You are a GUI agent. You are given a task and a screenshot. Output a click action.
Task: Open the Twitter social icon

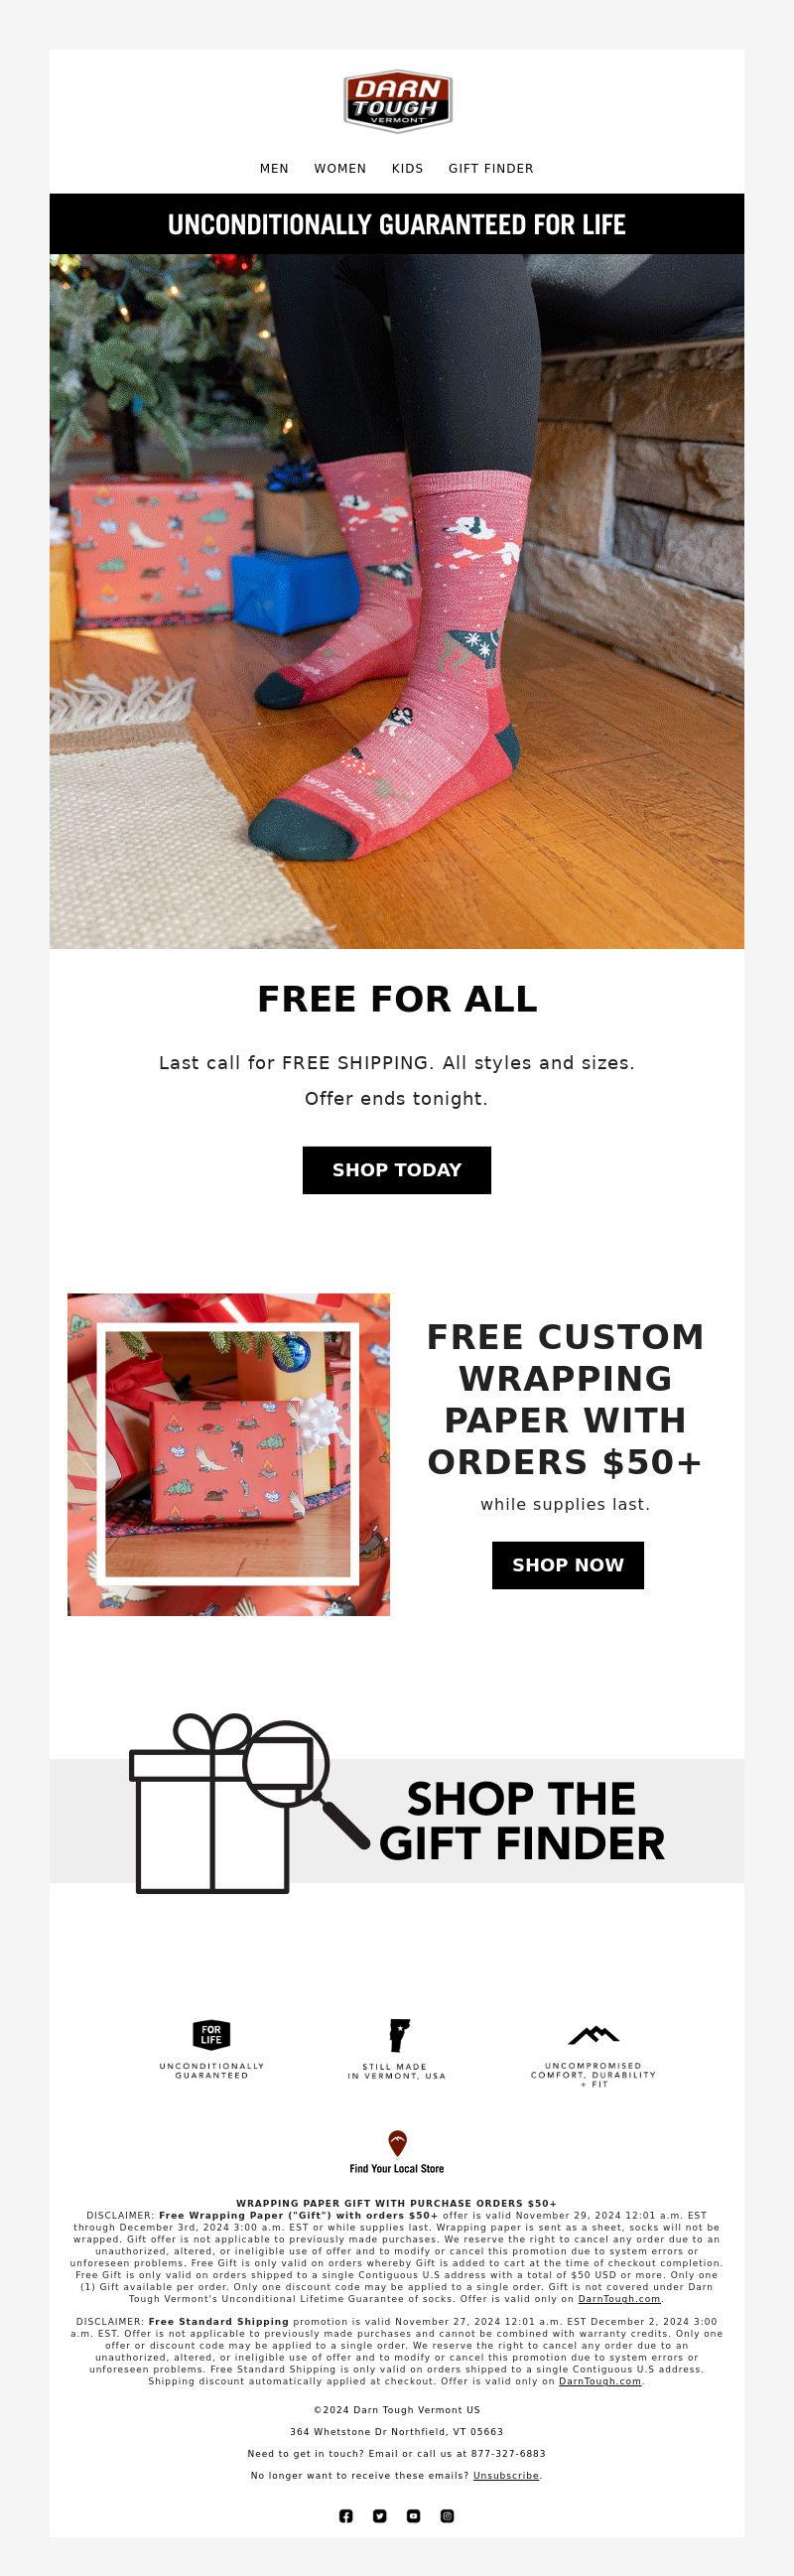point(380,2515)
